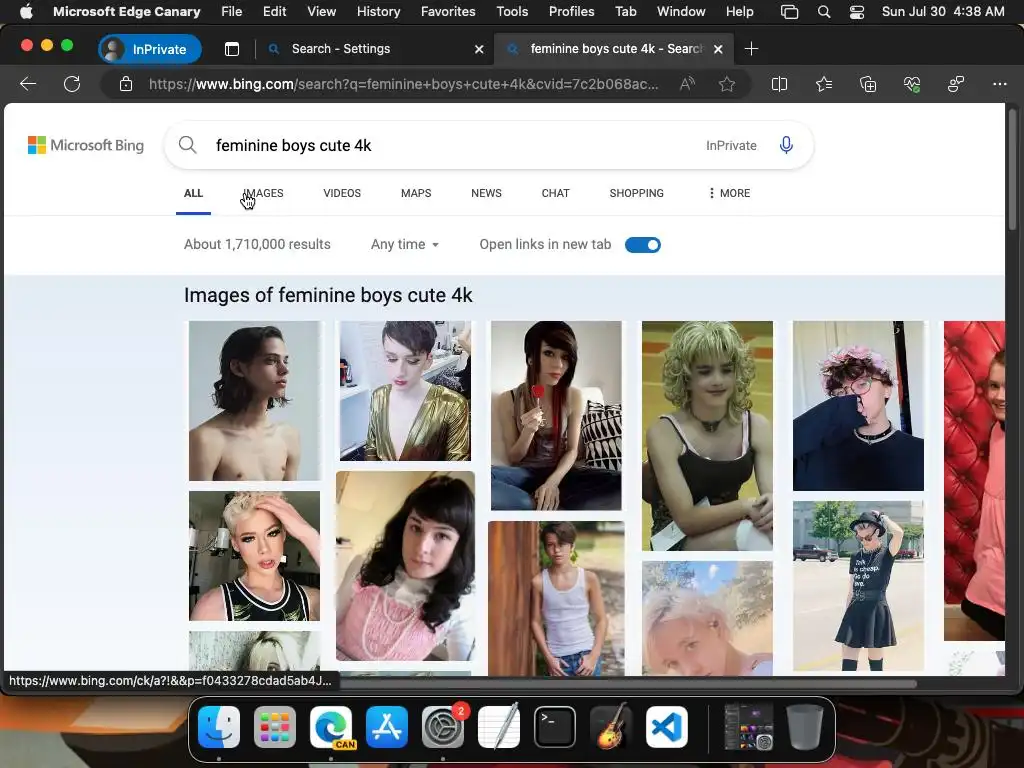This screenshot has width=1024, height=768.
Task: Close the Search - Settings tab
Action: (x=479, y=49)
